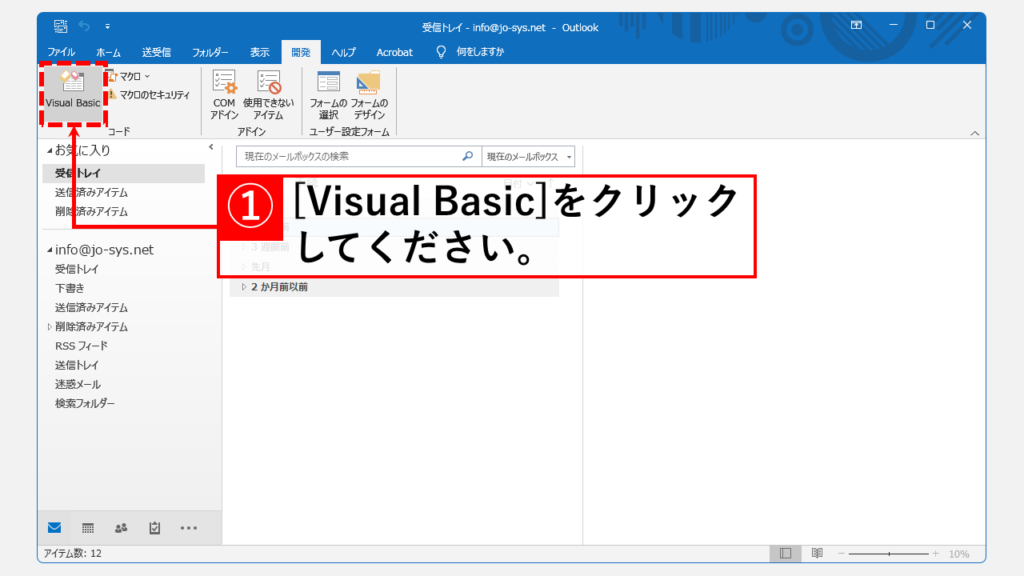Open the Tasks view icon
Viewport: 1024px width, 576px height.
[155, 528]
